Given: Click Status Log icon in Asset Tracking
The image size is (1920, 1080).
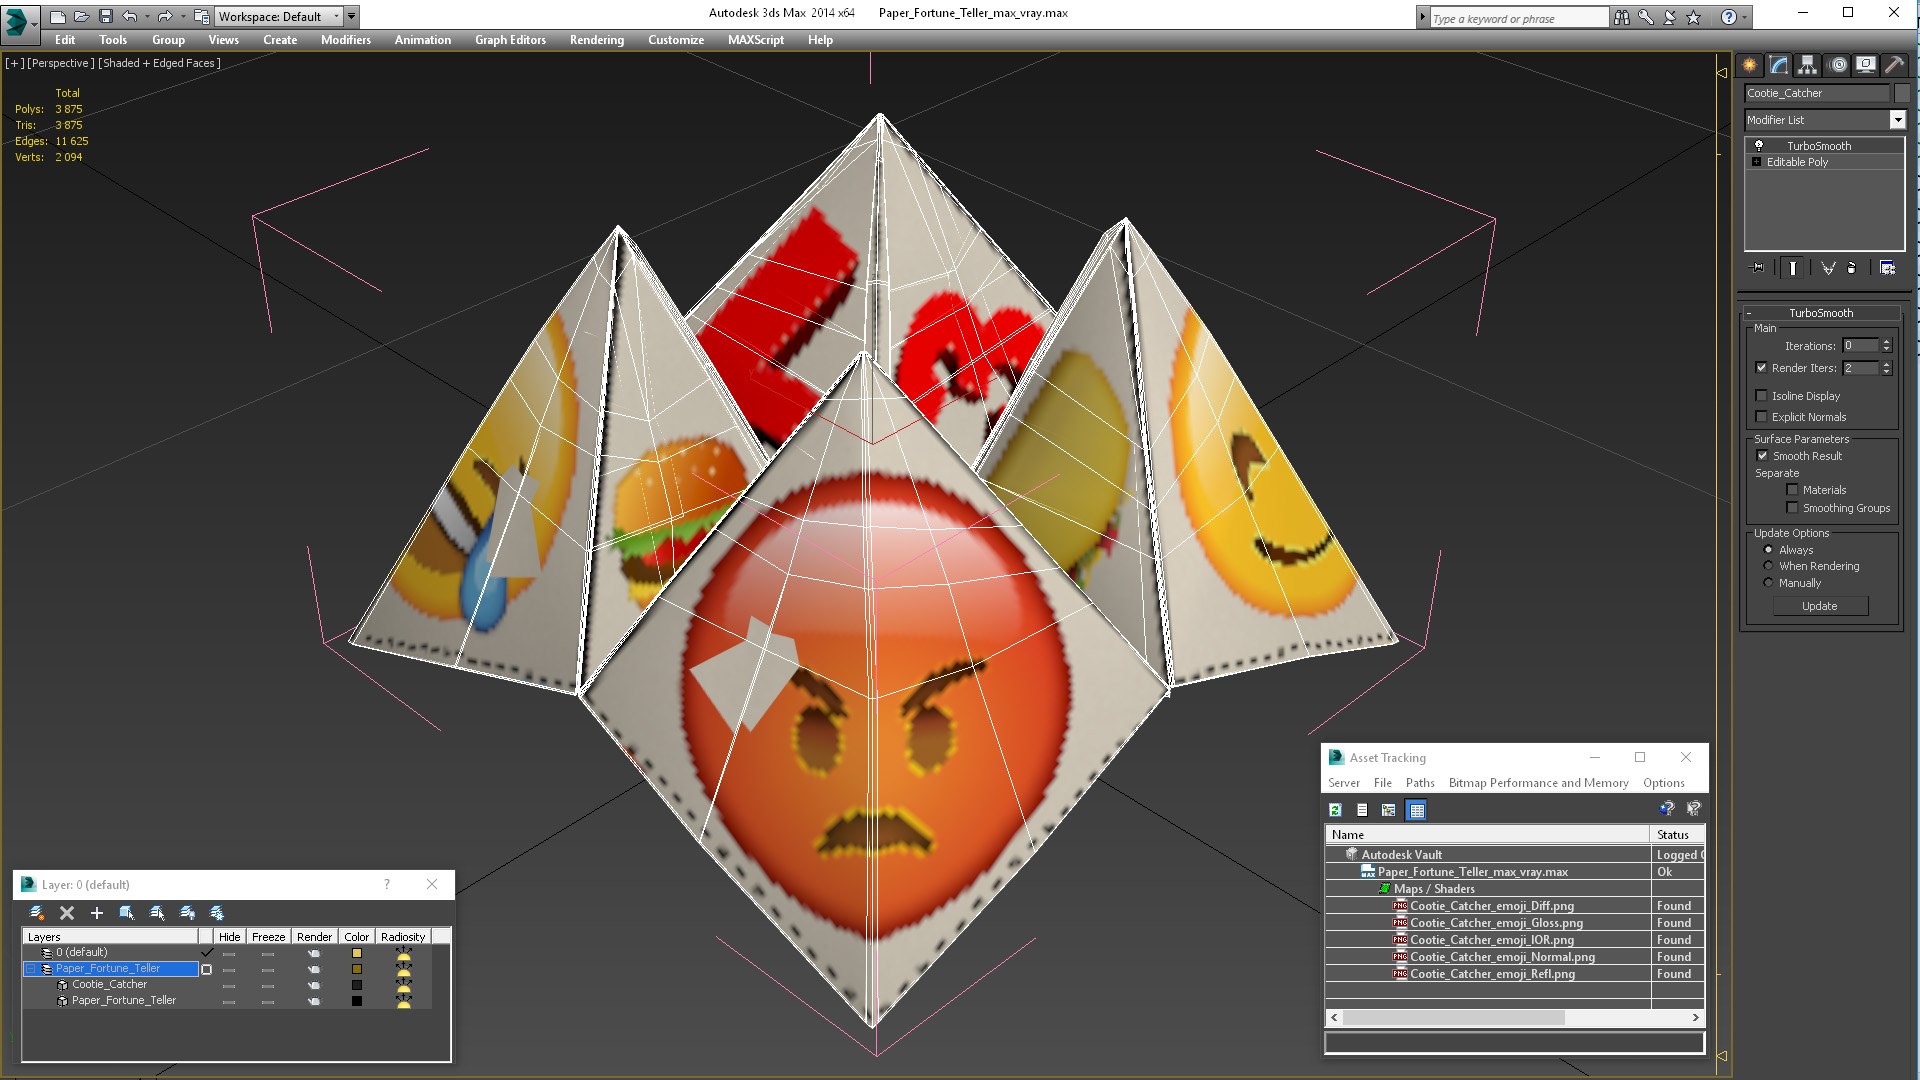Looking at the screenshot, I should 1362,810.
